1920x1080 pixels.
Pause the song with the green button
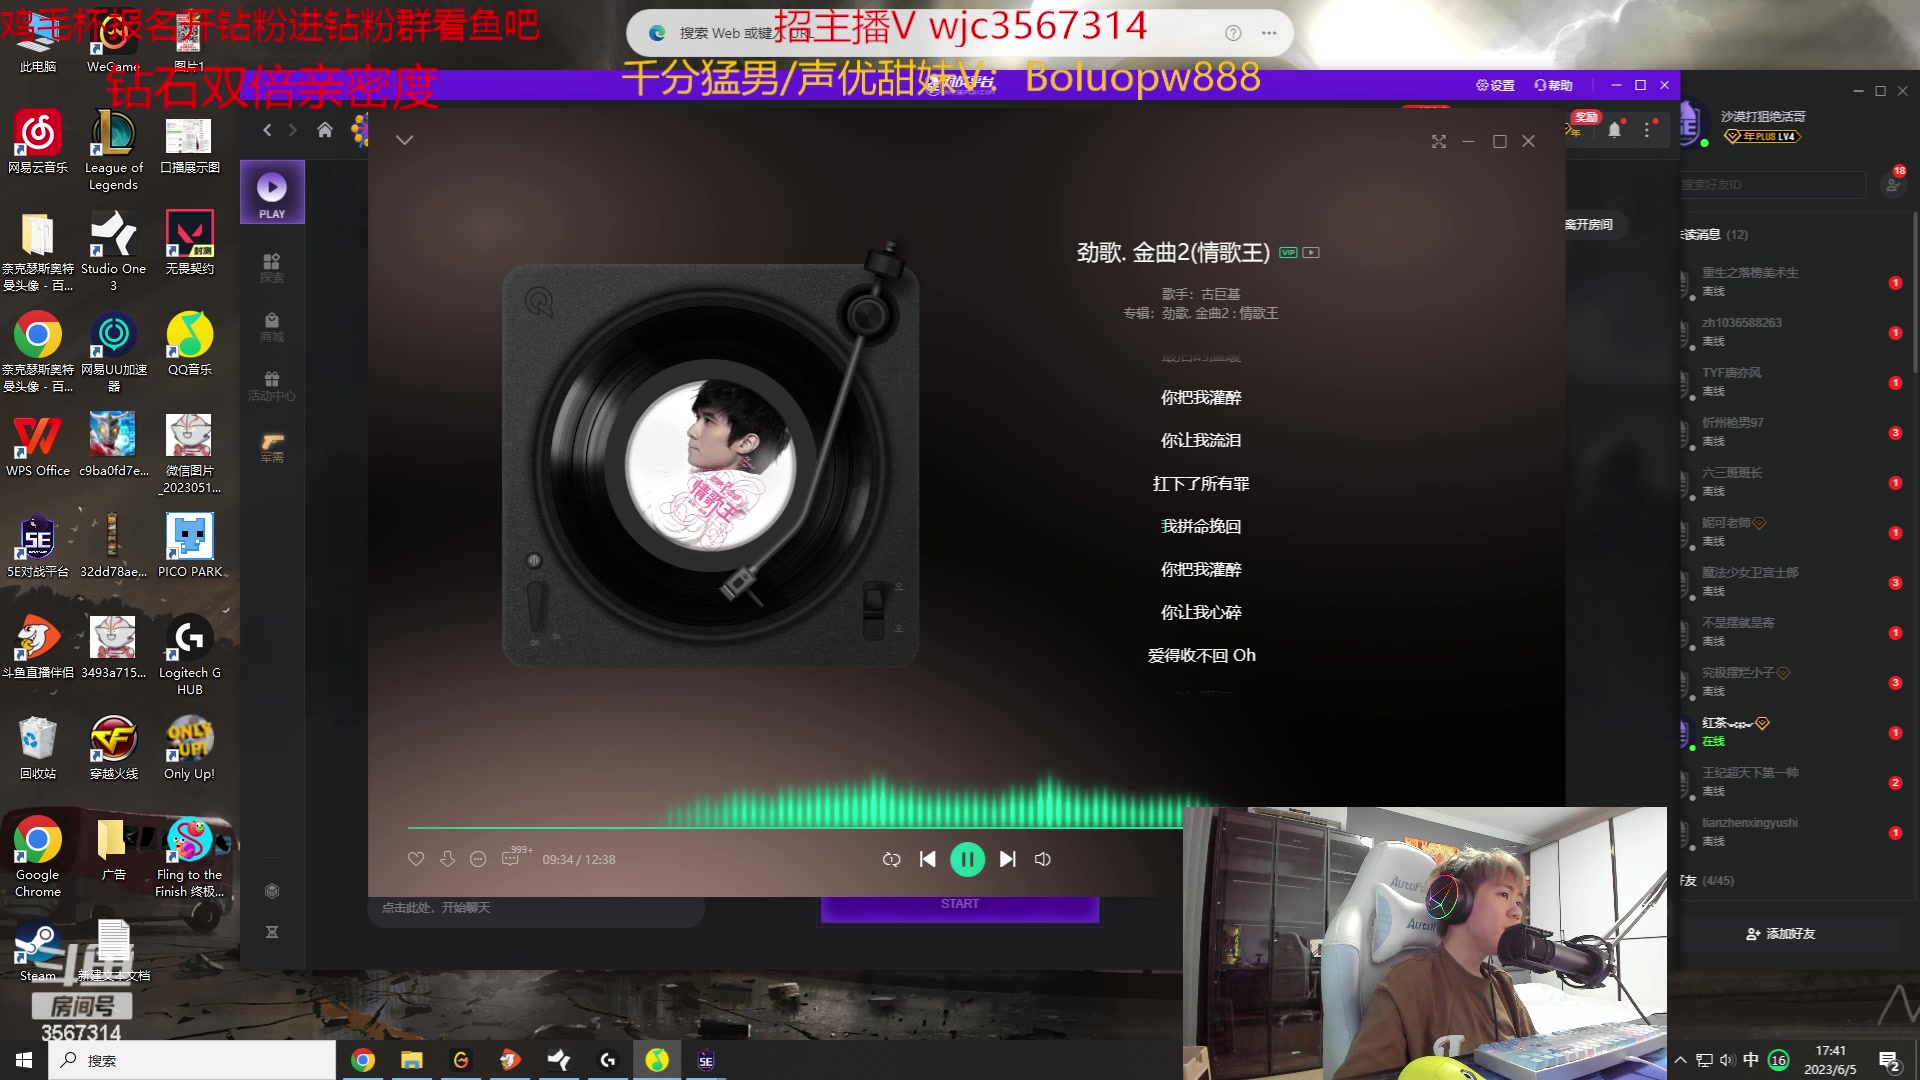coord(967,859)
